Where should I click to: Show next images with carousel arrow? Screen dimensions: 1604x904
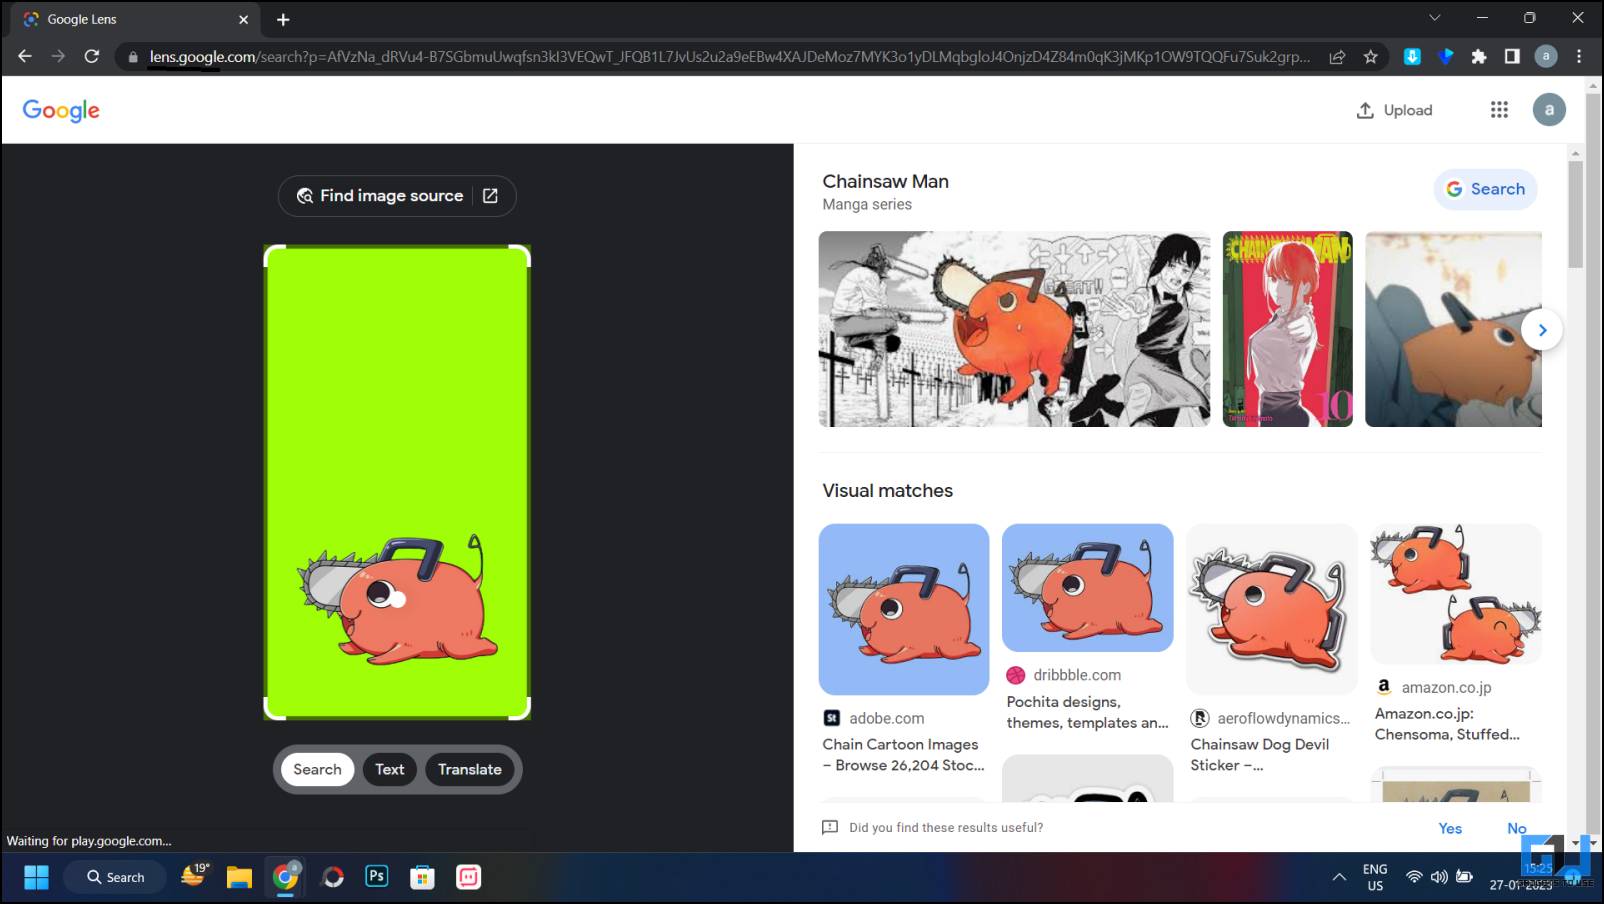pyautogui.click(x=1542, y=330)
